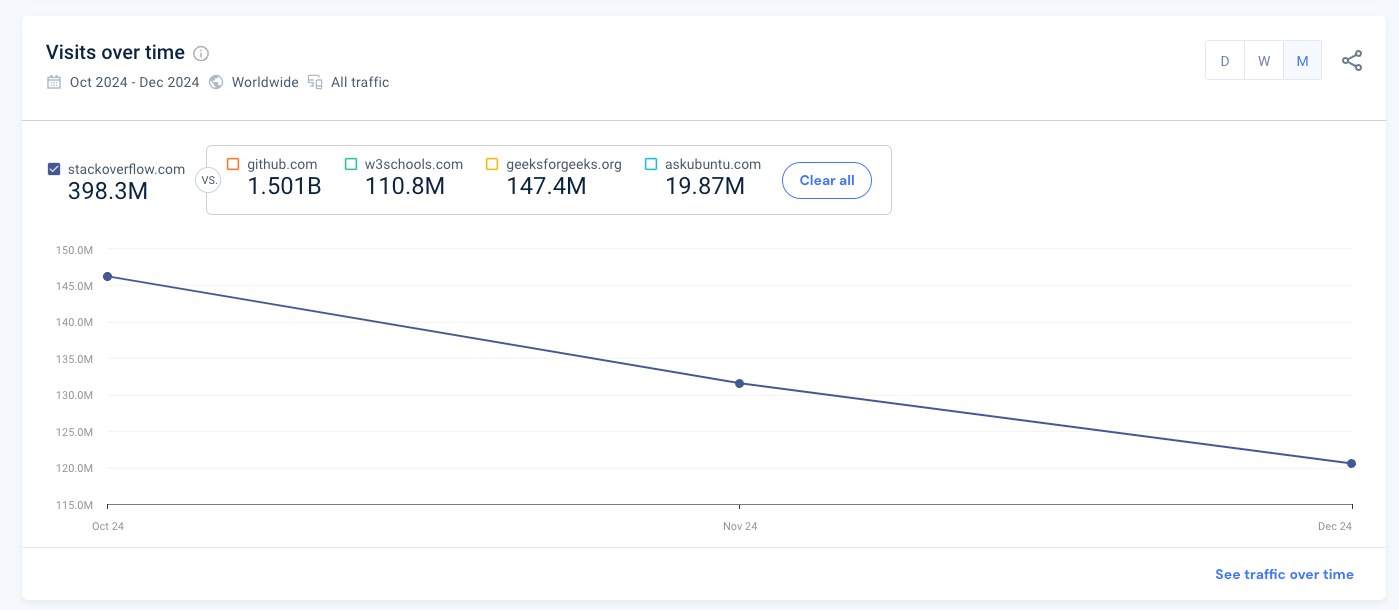1399x610 pixels.
Task: Switch to weekly view with W
Action: coord(1264,61)
